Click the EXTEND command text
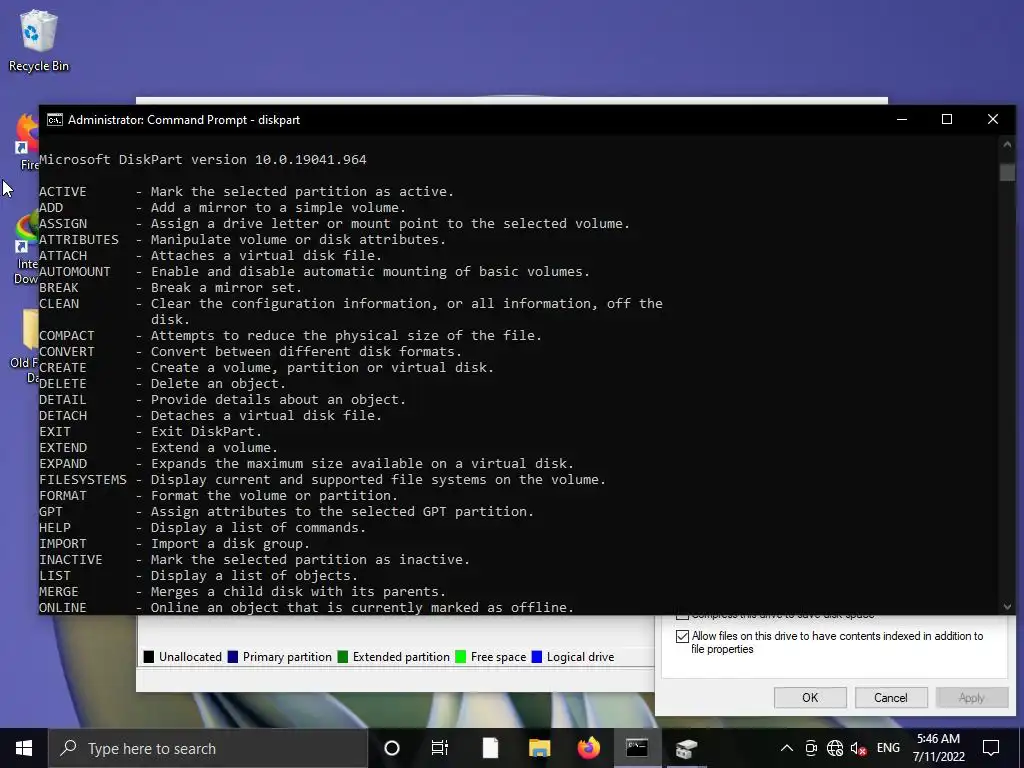1024x768 pixels. (63, 447)
